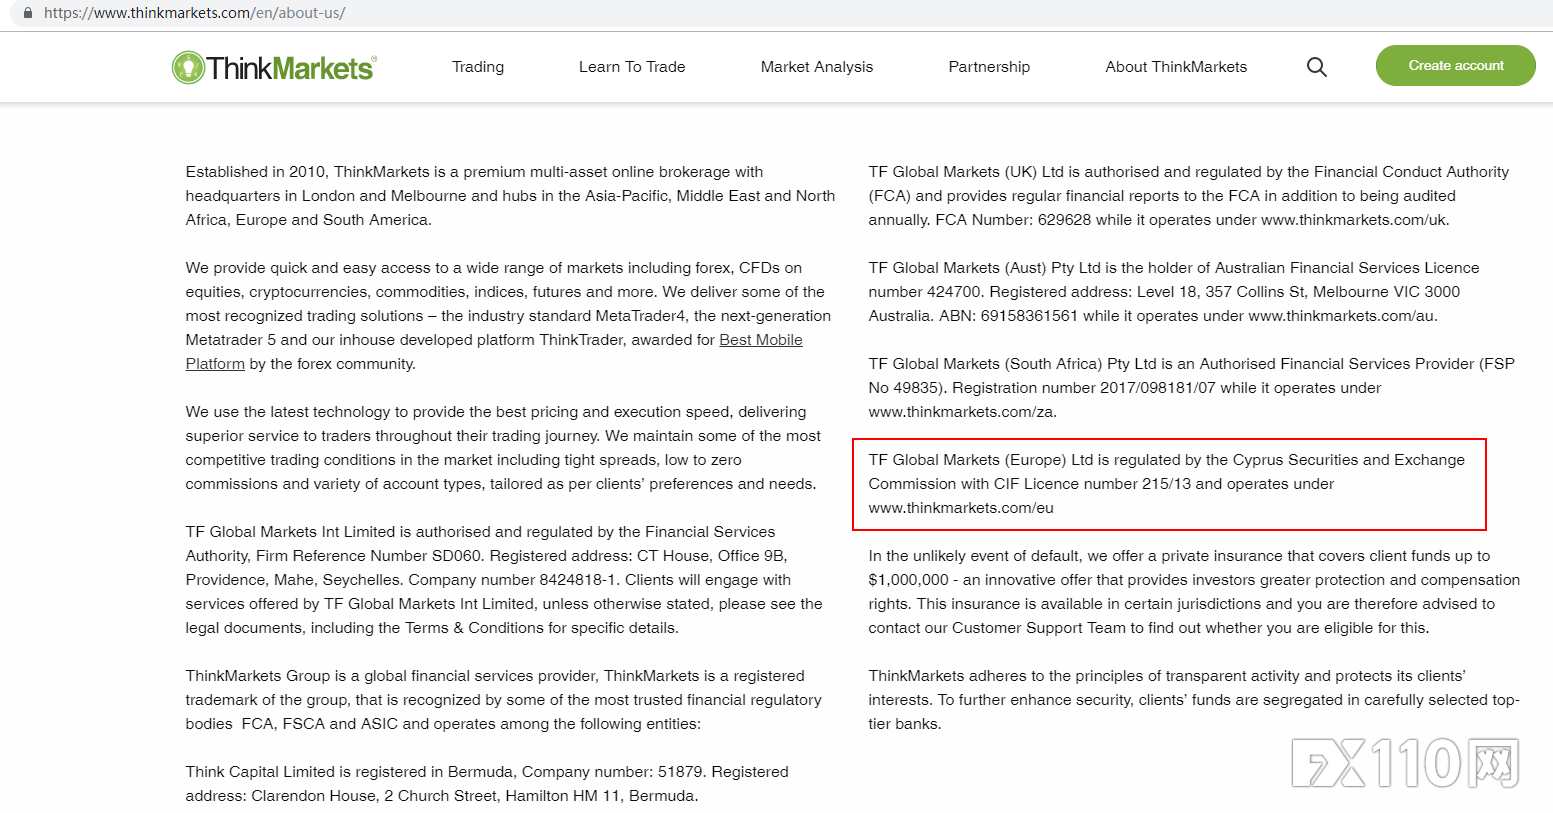Open the Trading menu
1553x813 pixels.
coord(478,67)
